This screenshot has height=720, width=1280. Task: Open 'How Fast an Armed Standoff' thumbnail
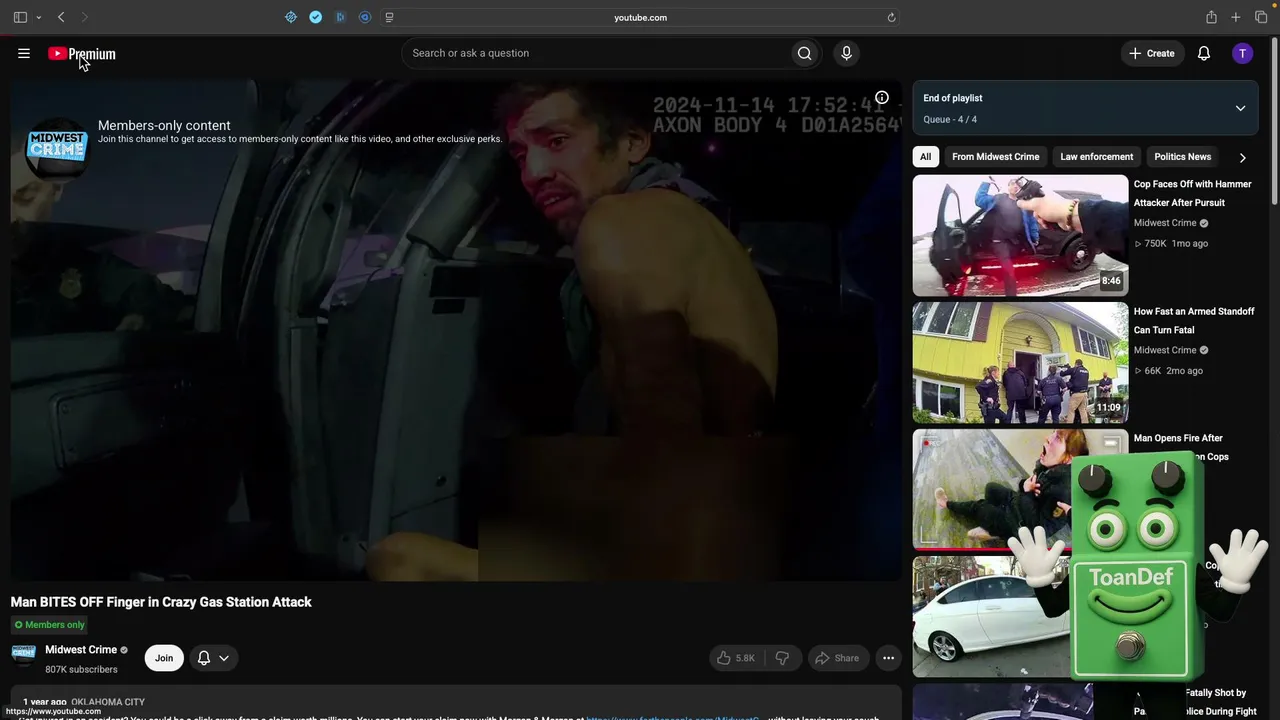[x=1020, y=363]
